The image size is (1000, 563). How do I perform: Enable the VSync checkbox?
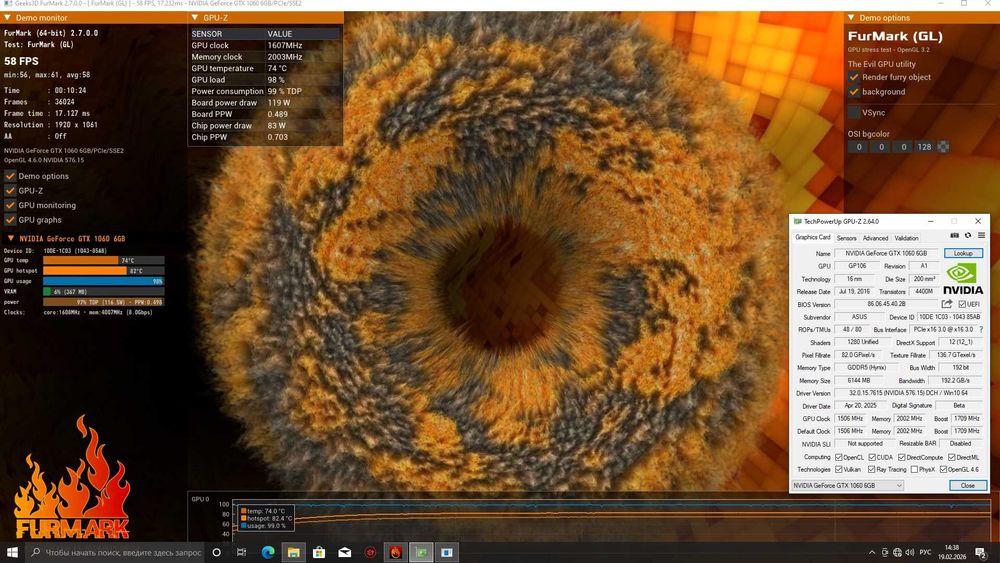pyautogui.click(x=854, y=112)
